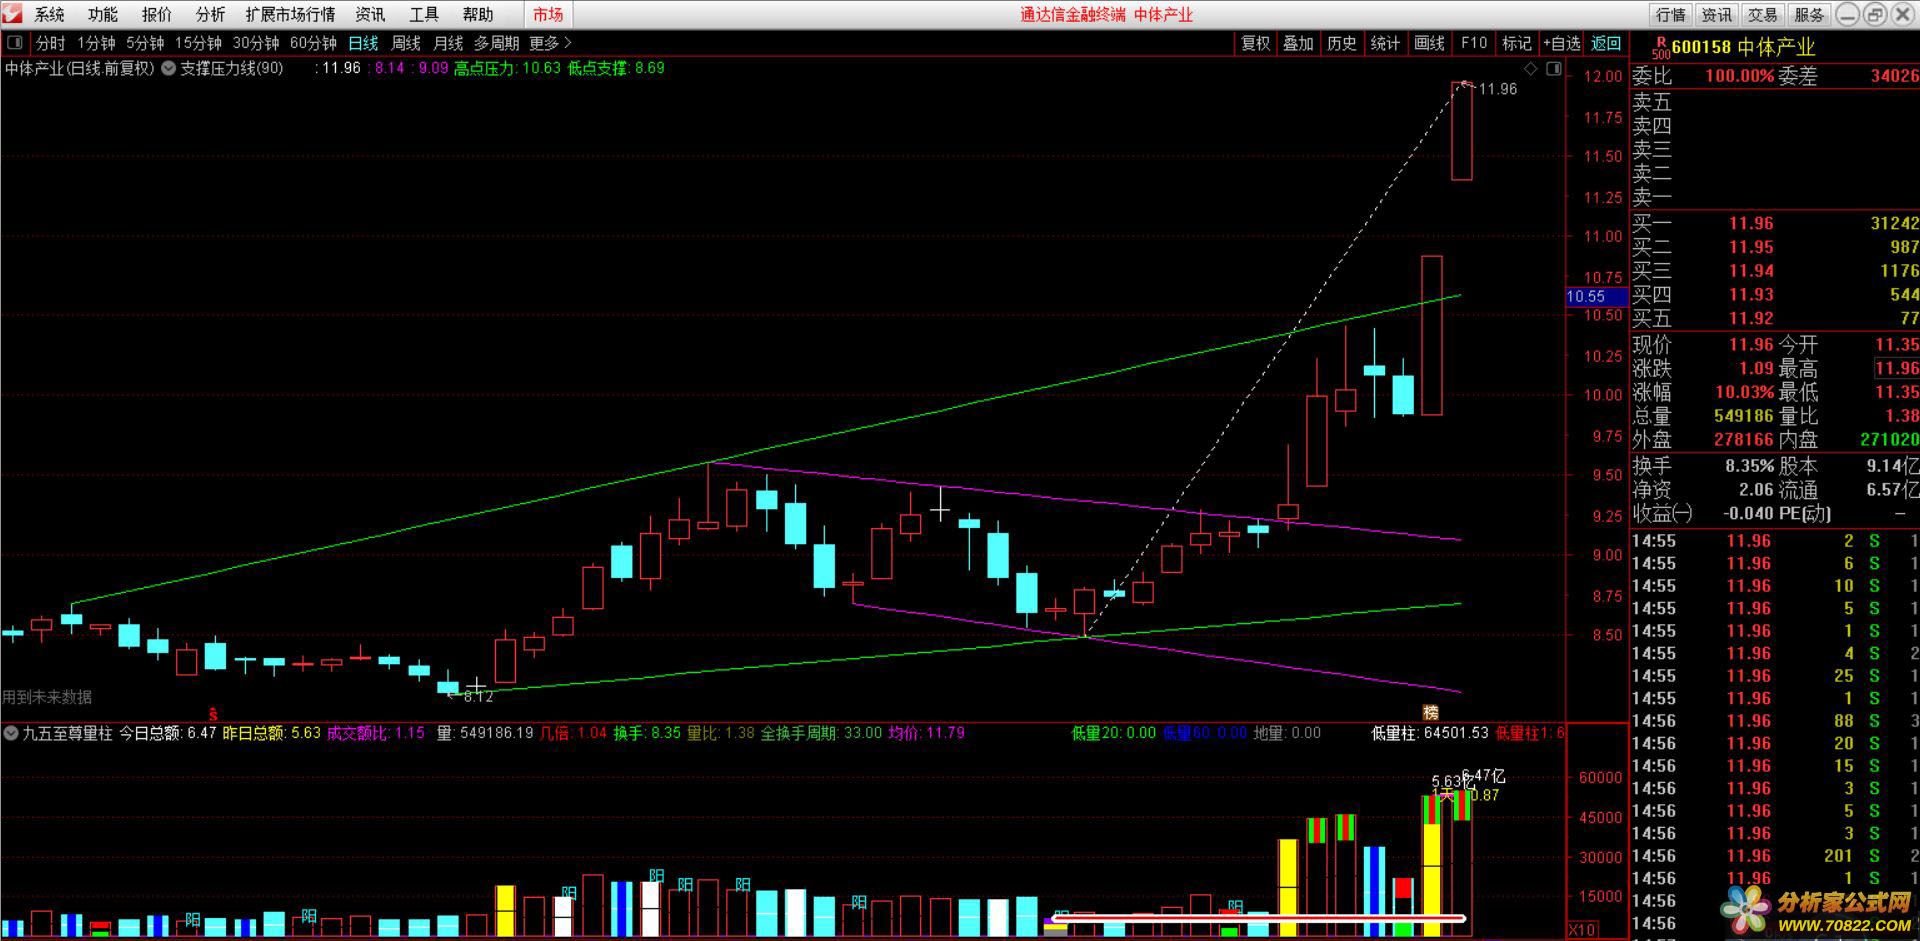Switch to the 1分钟 period
The image size is (1920, 941).
(97, 43)
